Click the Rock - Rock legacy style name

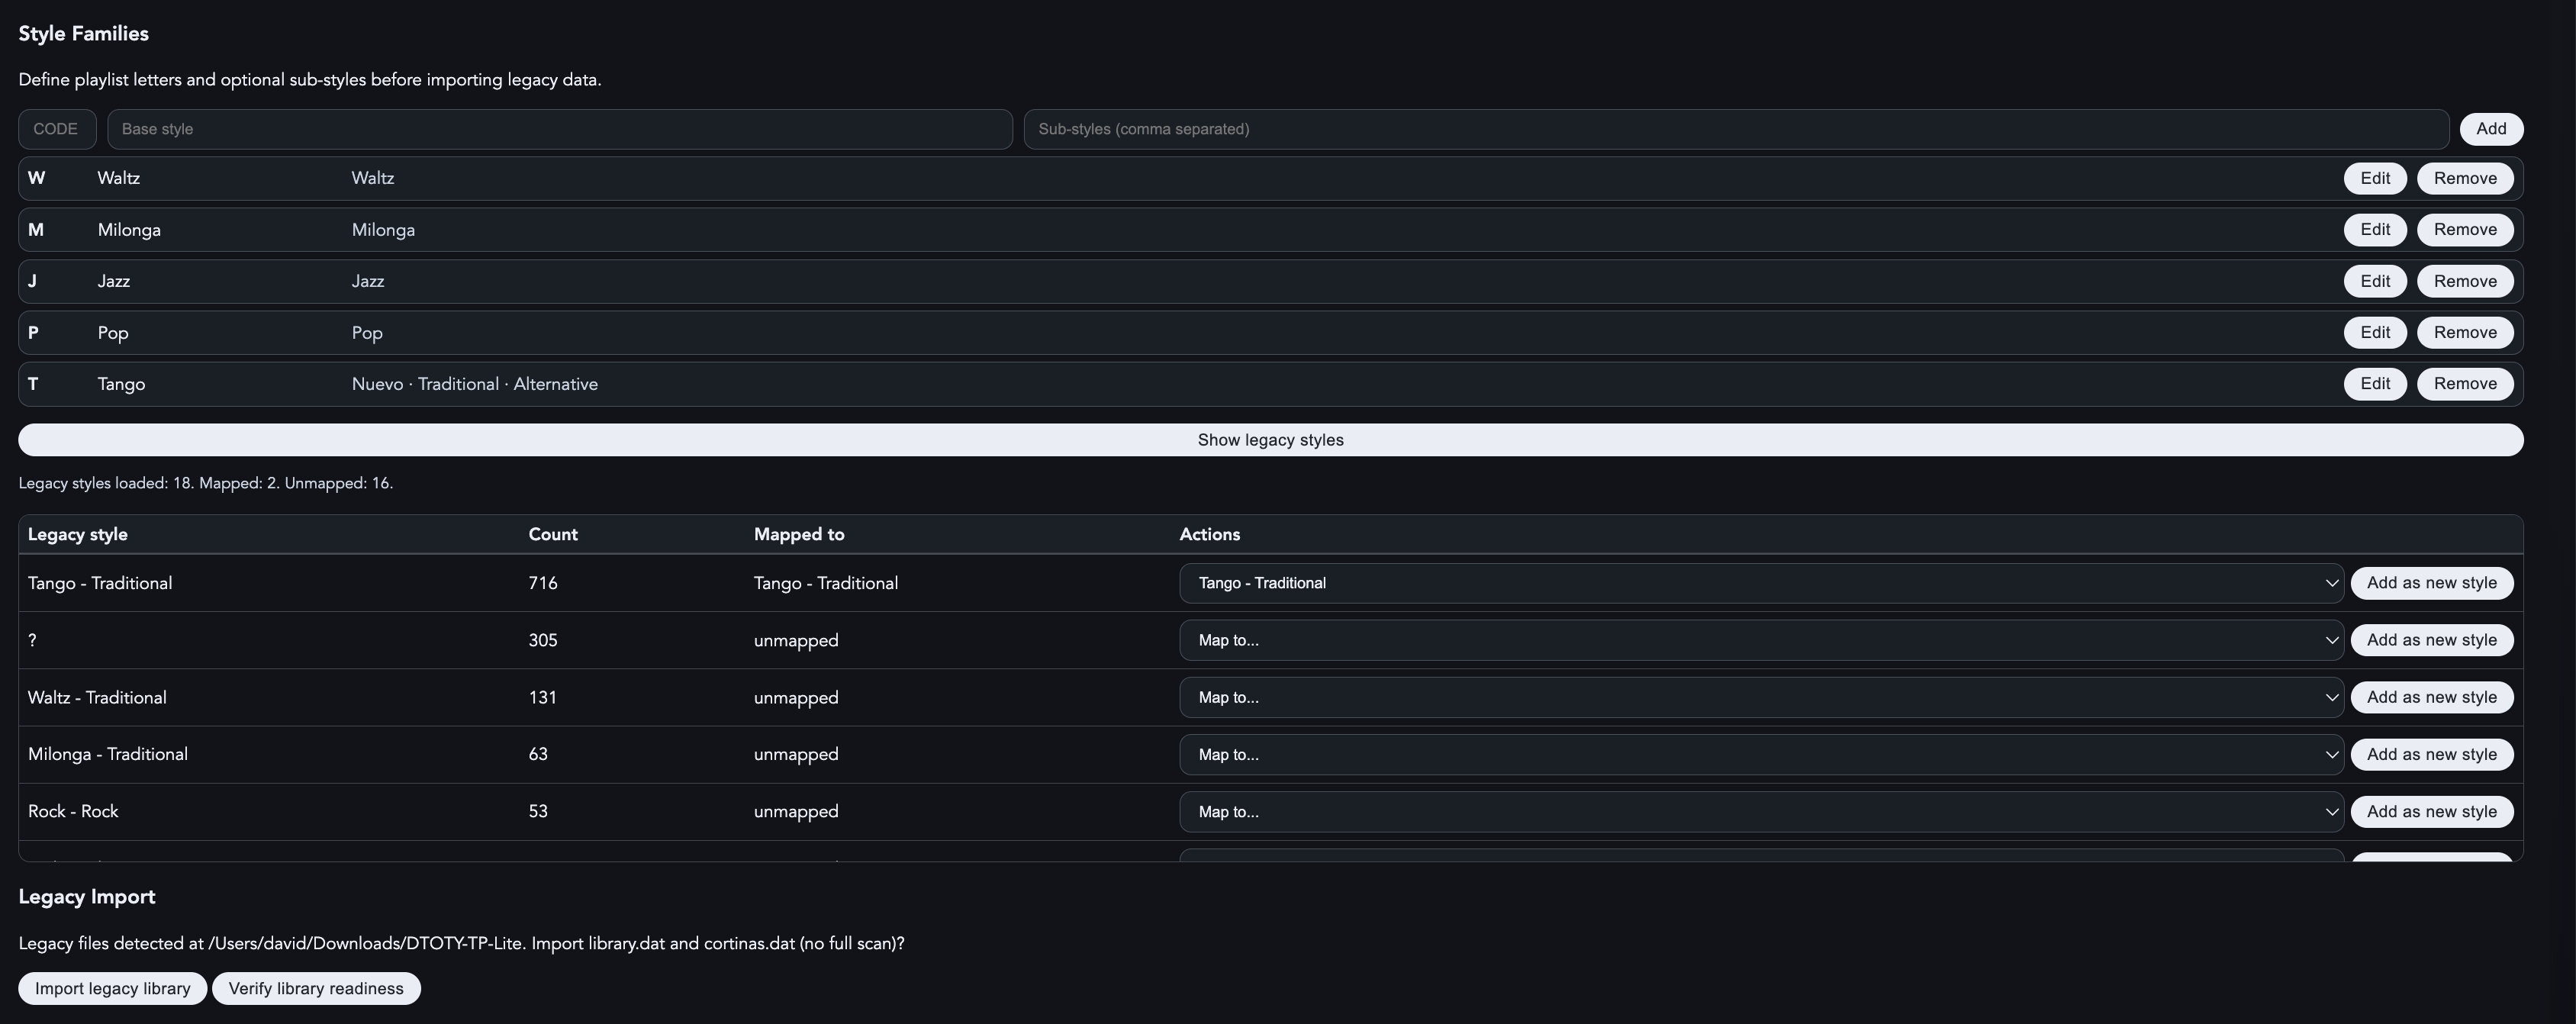tap(73, 811)
